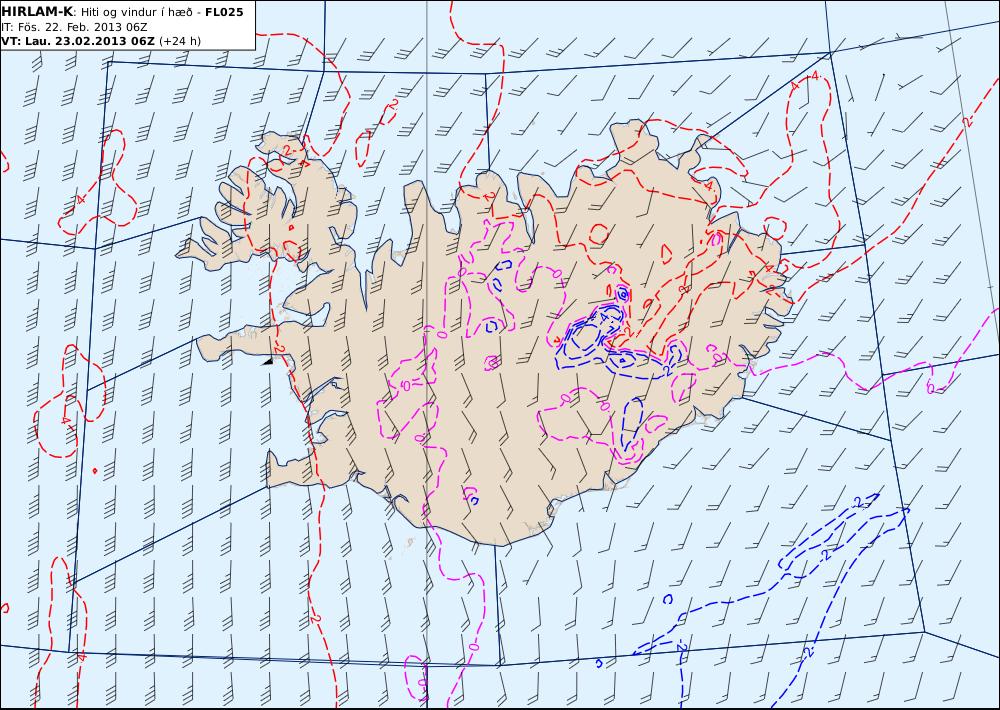The width and height of the screenshot is (1000, 710).
Task: Click the small black triangle marker on the west coast
Action: tap(268, 361)
